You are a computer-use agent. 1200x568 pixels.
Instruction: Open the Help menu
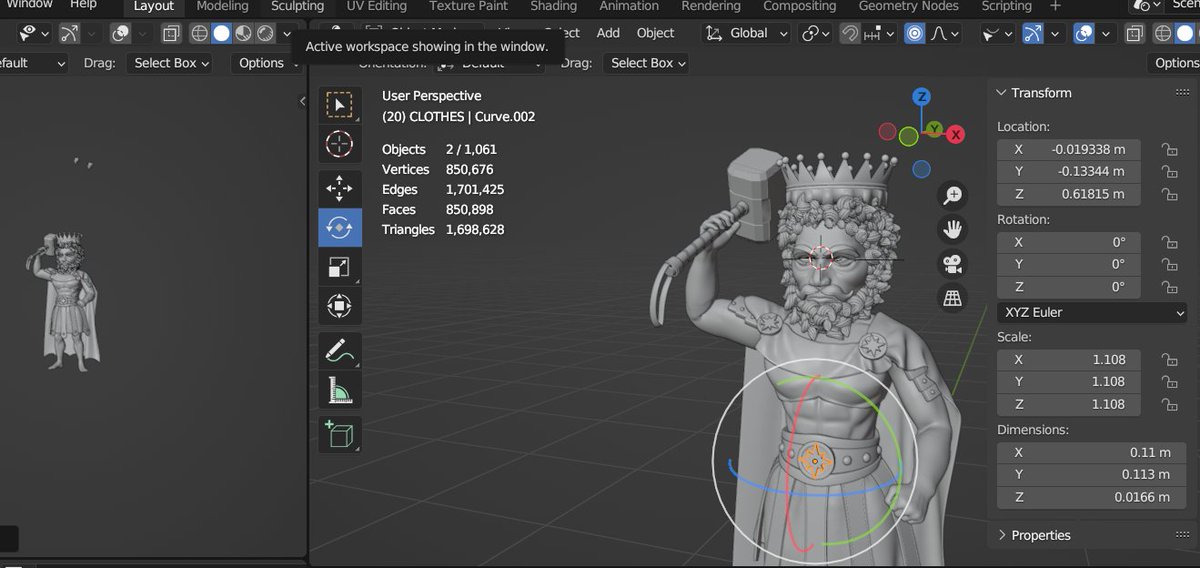(83, 5)
